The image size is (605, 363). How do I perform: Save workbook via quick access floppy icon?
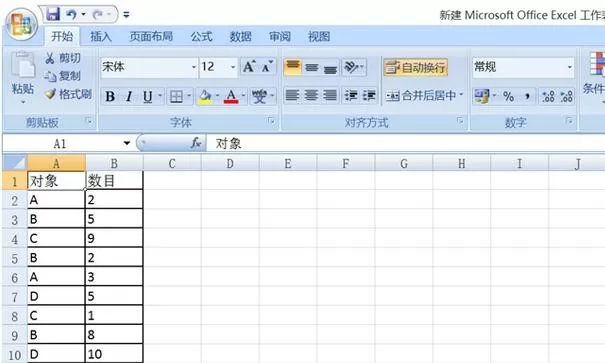click(53, 15)
